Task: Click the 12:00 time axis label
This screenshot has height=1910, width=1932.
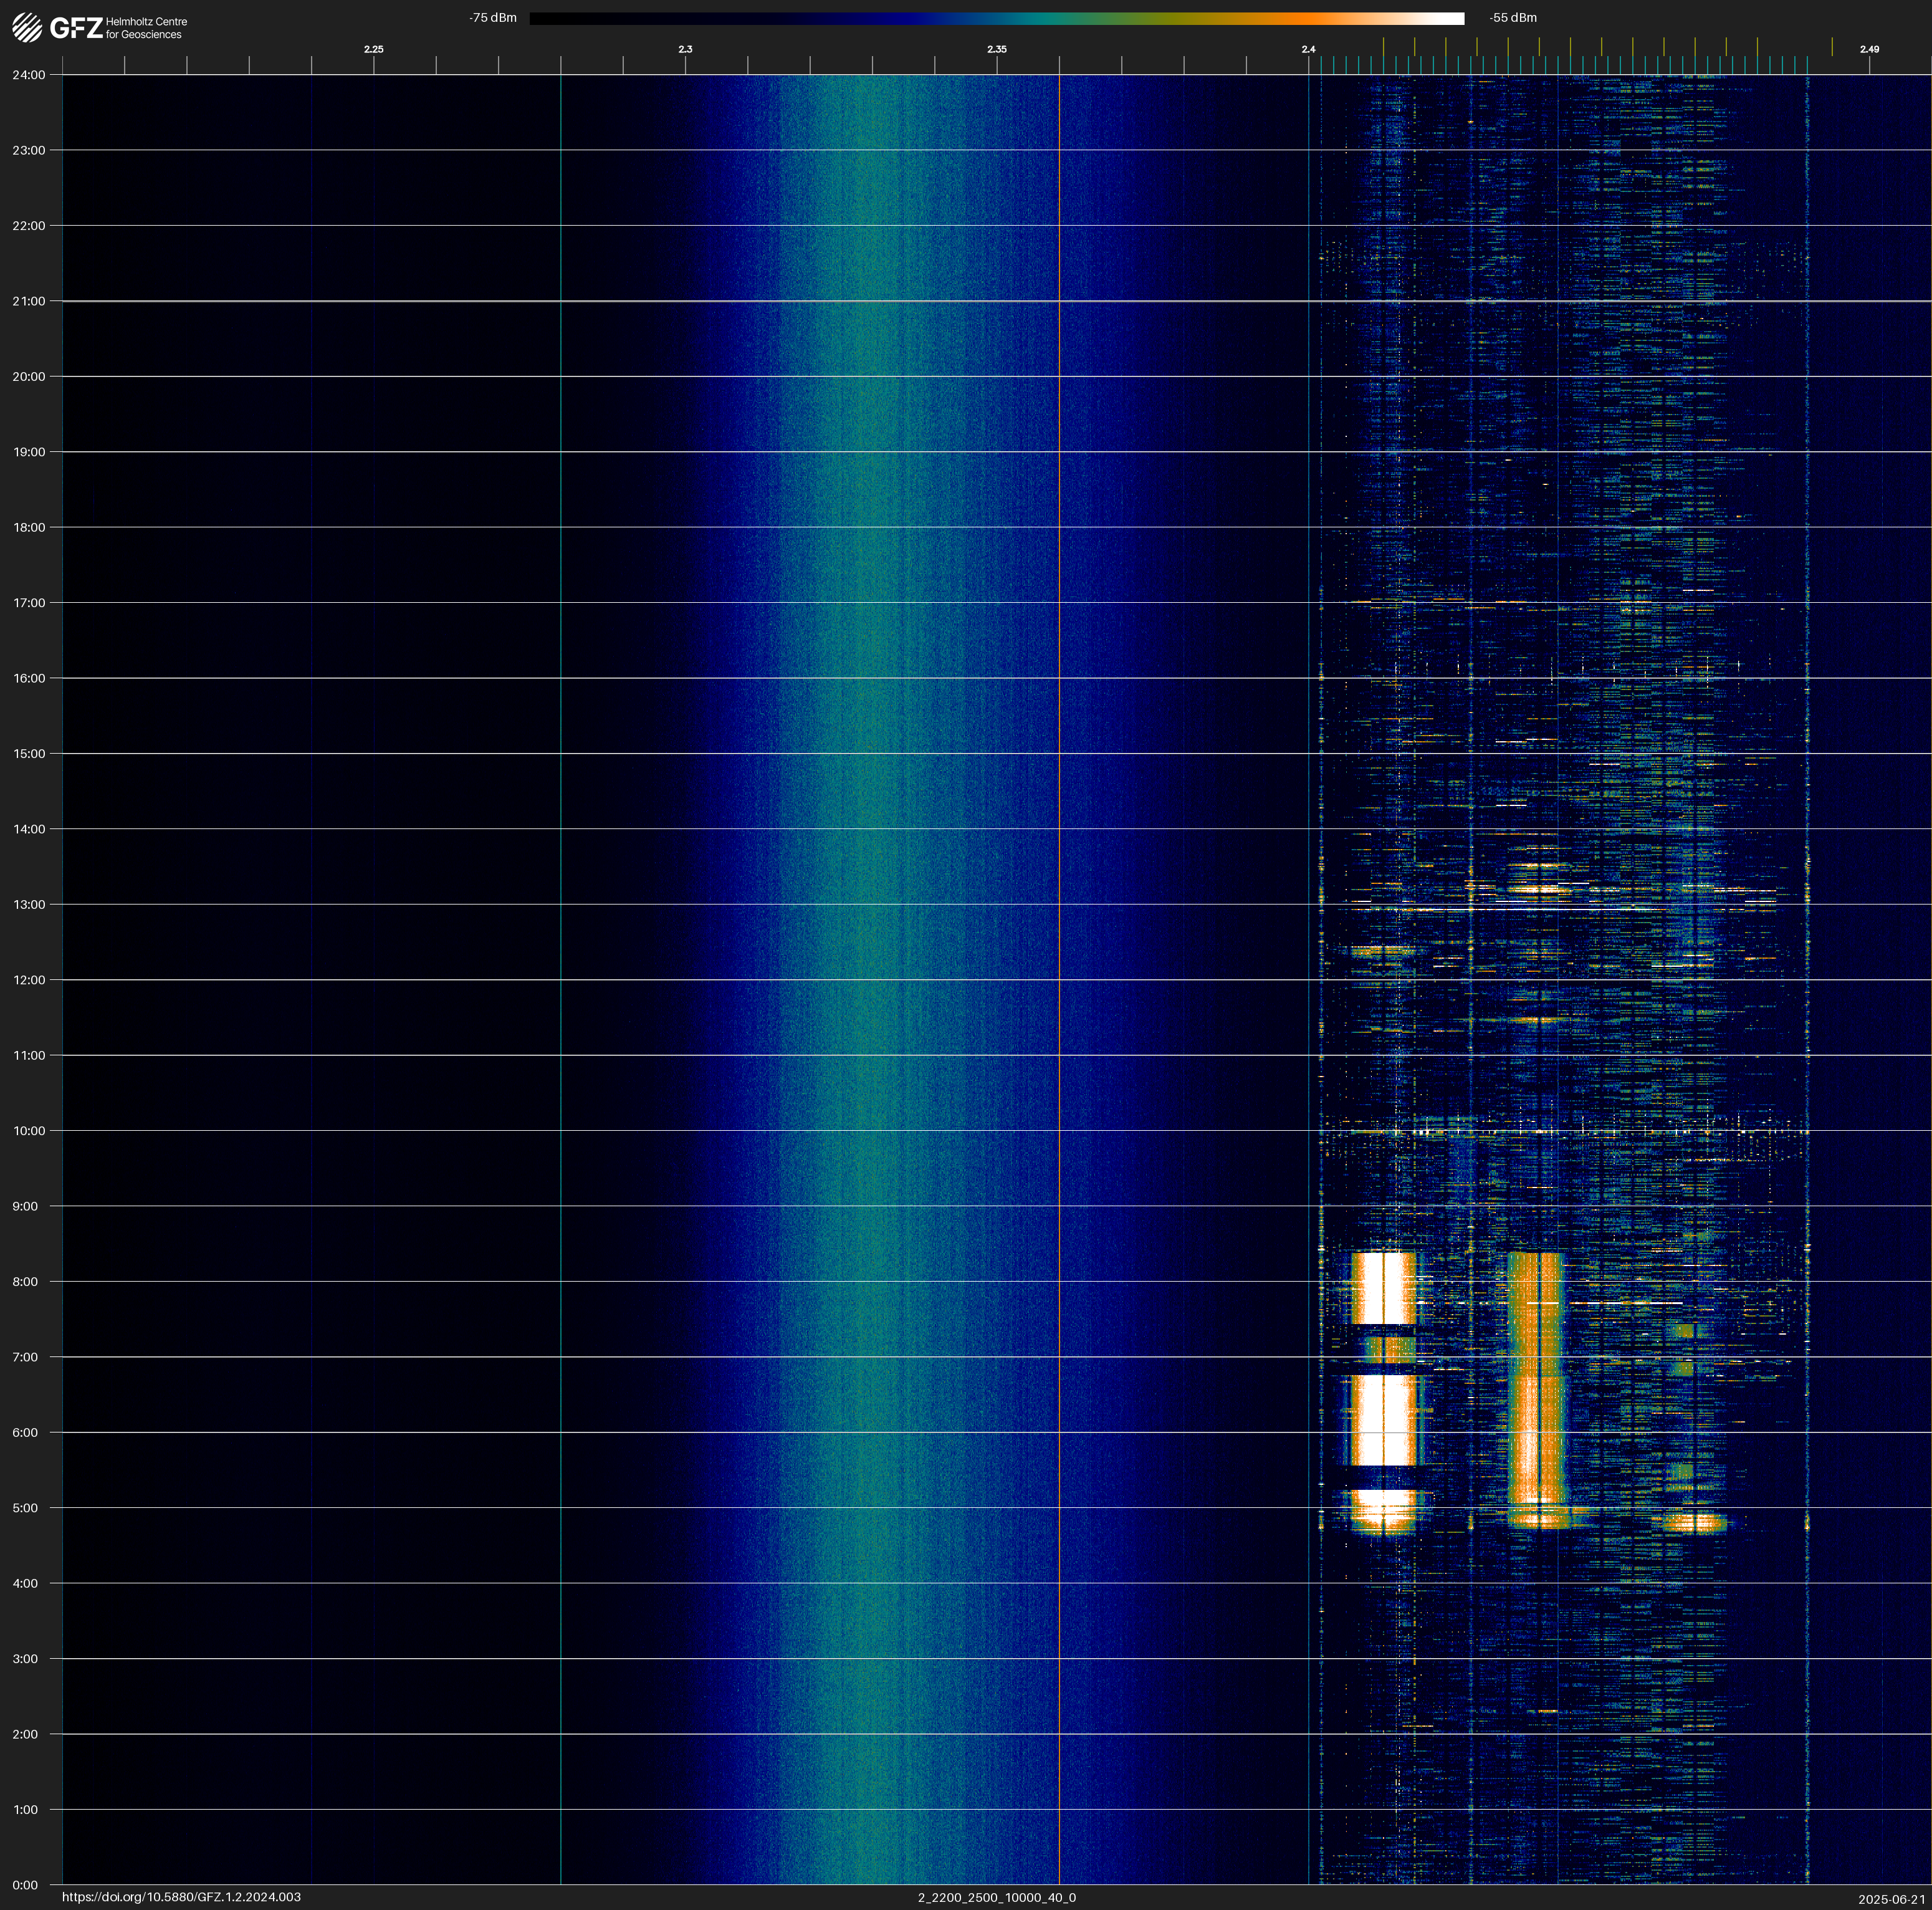Action: [29, 980]
